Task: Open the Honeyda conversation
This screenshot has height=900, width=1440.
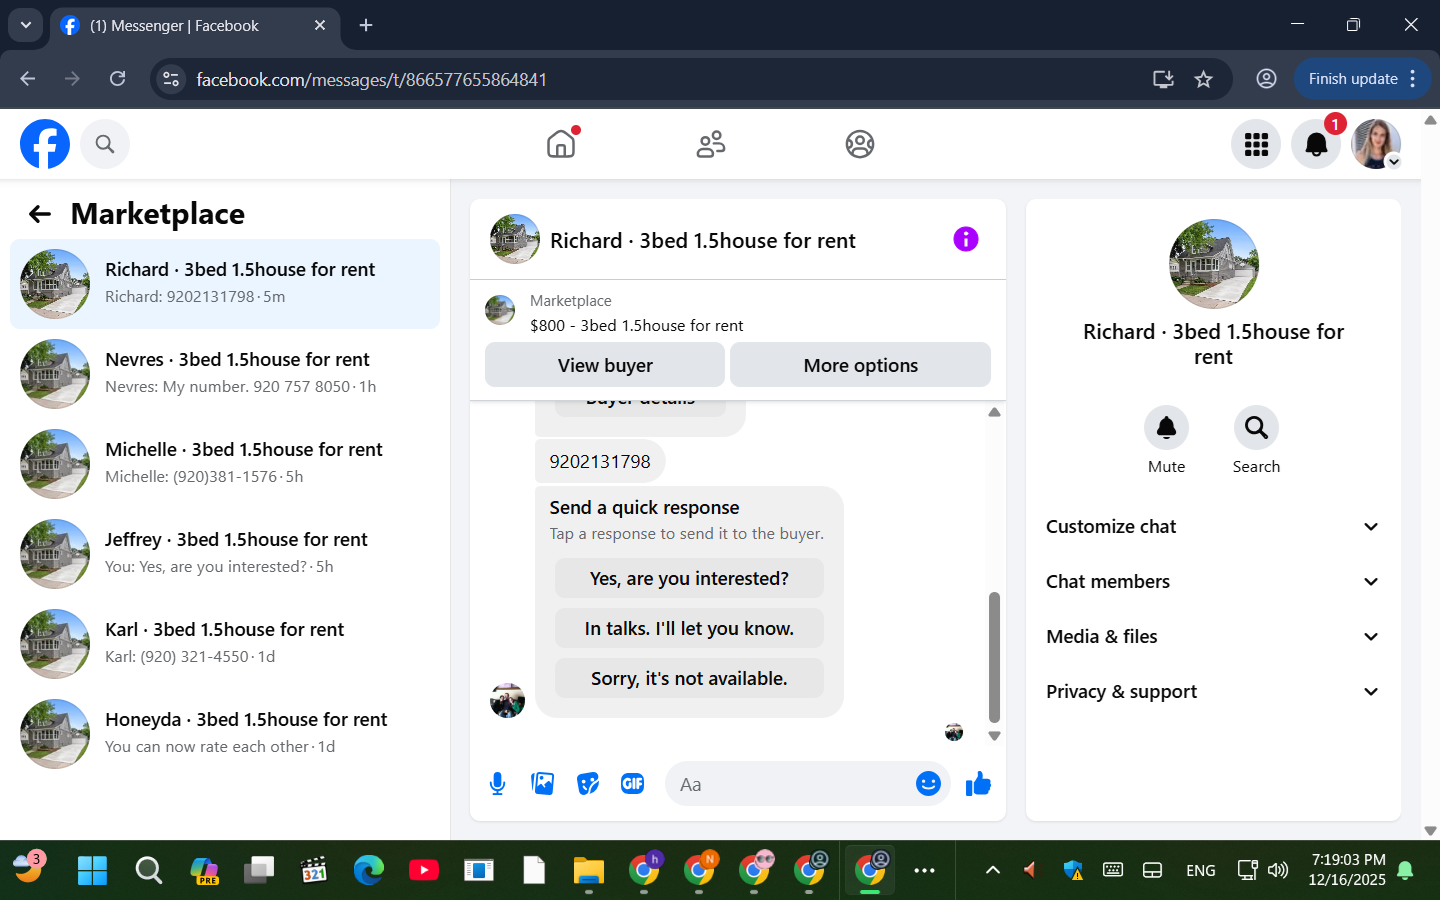Action: pyautogui.click(x=225, y=734)
